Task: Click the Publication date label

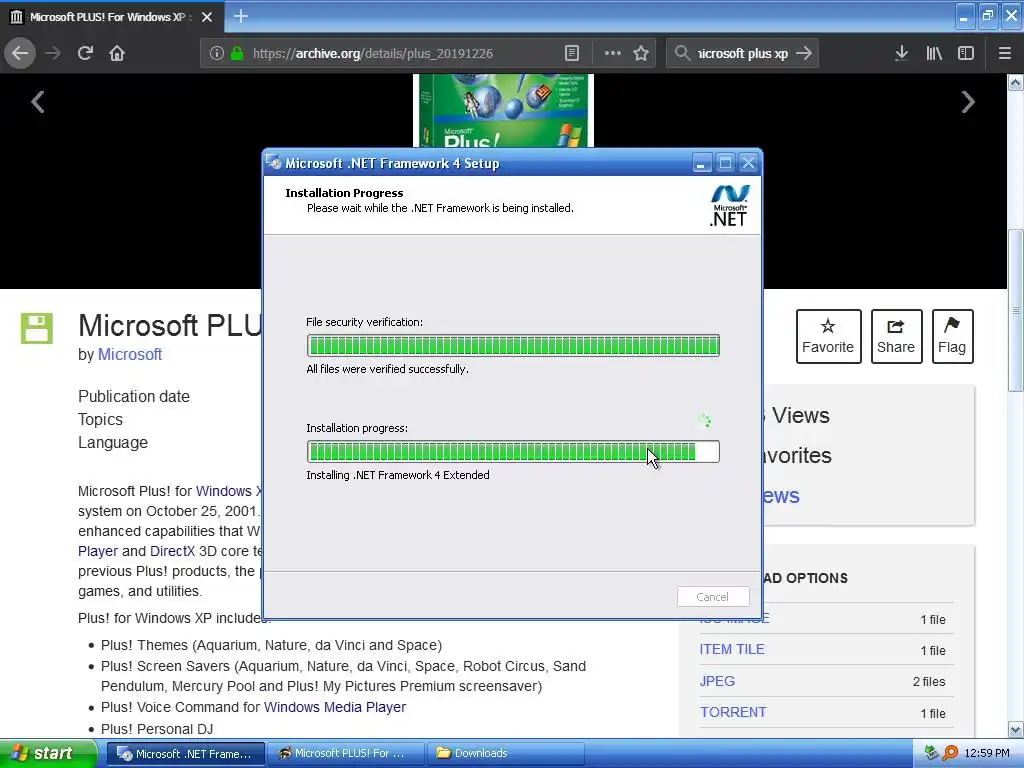Action: (134, 396)
